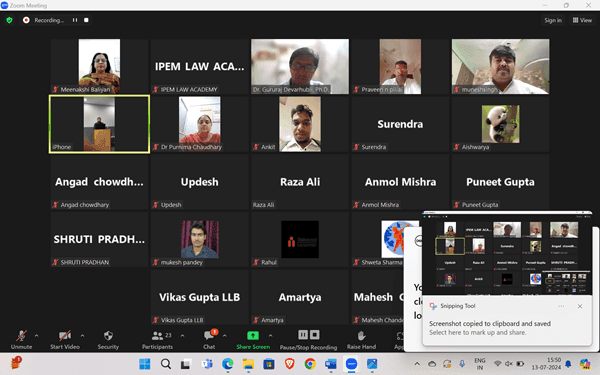Select the highlighted iPhone speaker tile
This screenshot has width=600, height=375.
point(99,124)
